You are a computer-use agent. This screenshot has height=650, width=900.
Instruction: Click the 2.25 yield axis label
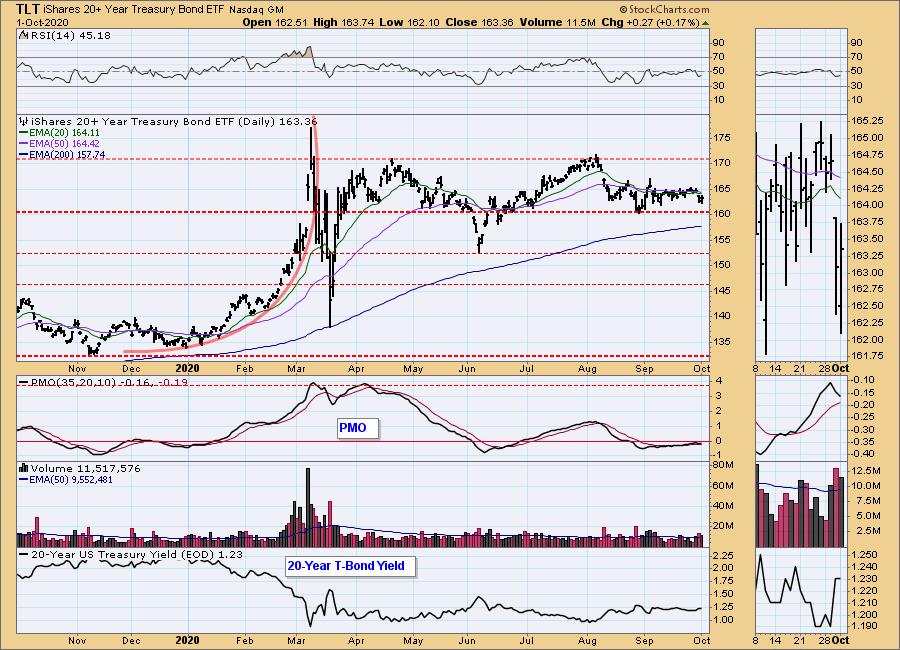pos(723,555)
